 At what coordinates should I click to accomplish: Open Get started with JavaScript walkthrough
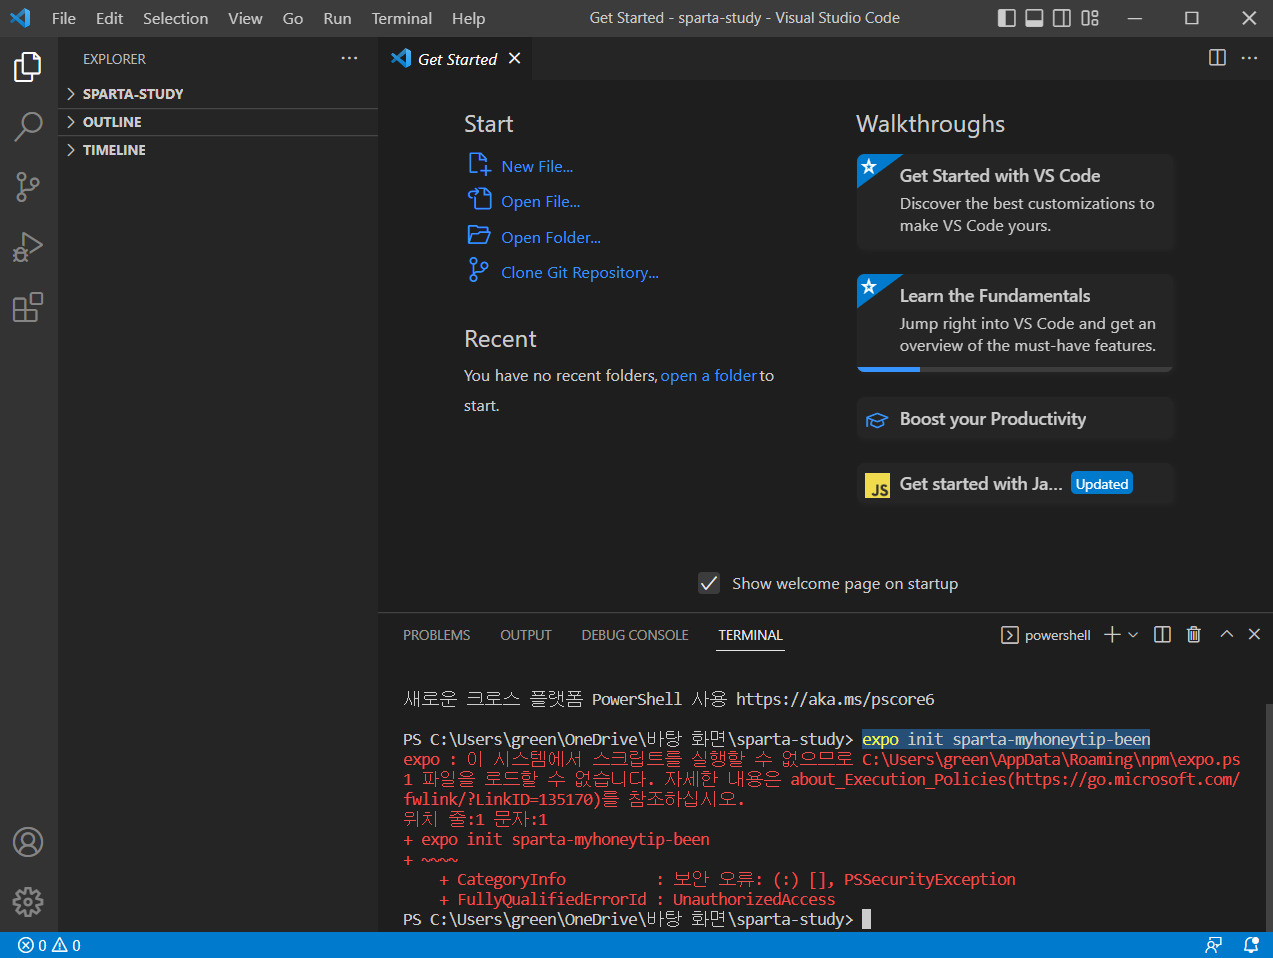(x=1015, y=484)
